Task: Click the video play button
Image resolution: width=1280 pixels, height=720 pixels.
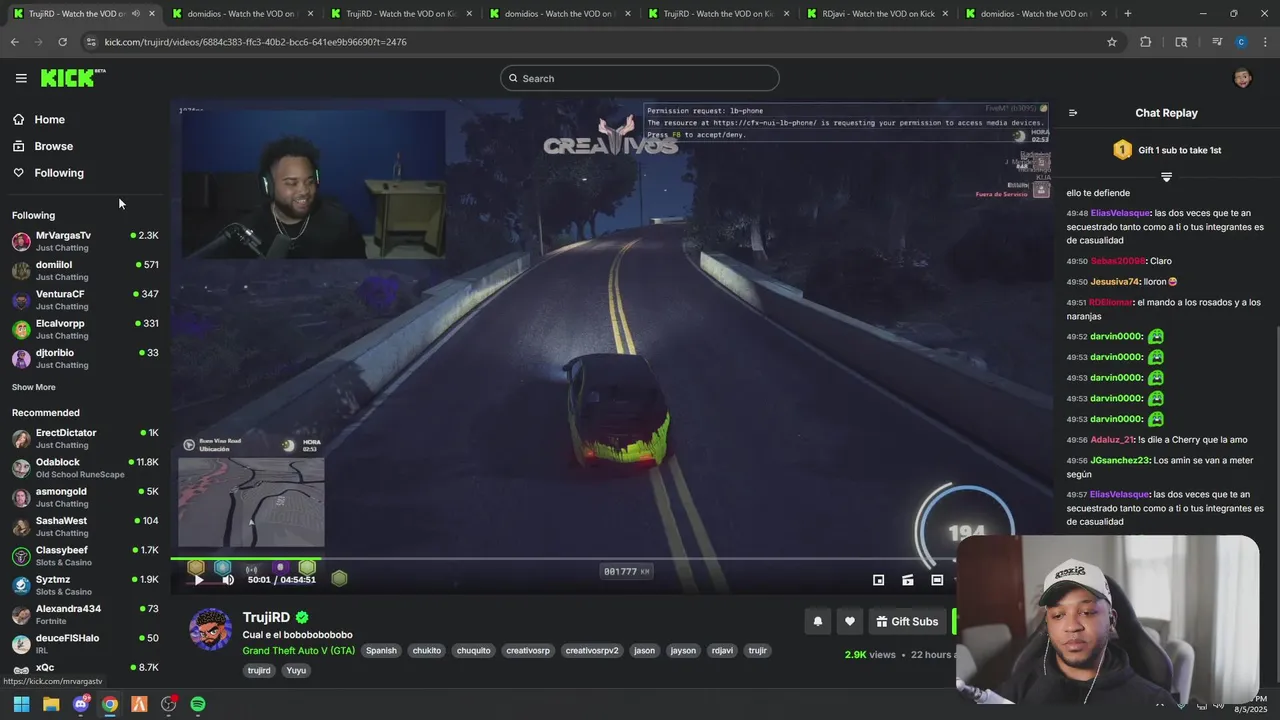Action: (198, 579)
